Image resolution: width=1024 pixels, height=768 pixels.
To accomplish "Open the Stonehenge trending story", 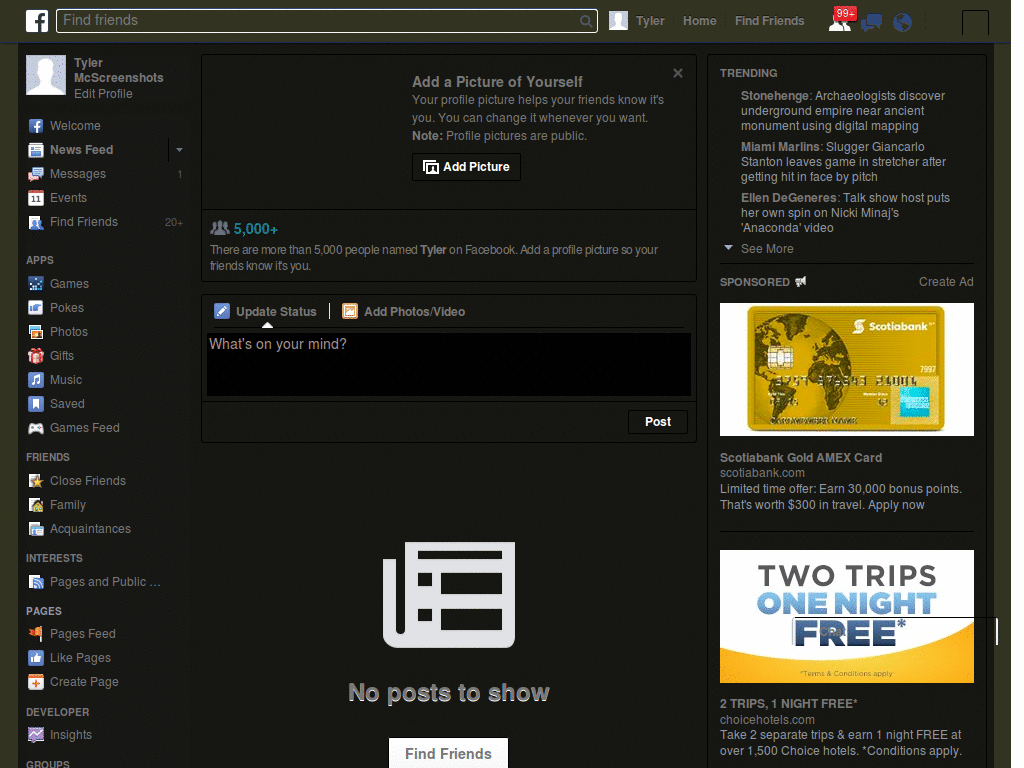I will (842, 111).
